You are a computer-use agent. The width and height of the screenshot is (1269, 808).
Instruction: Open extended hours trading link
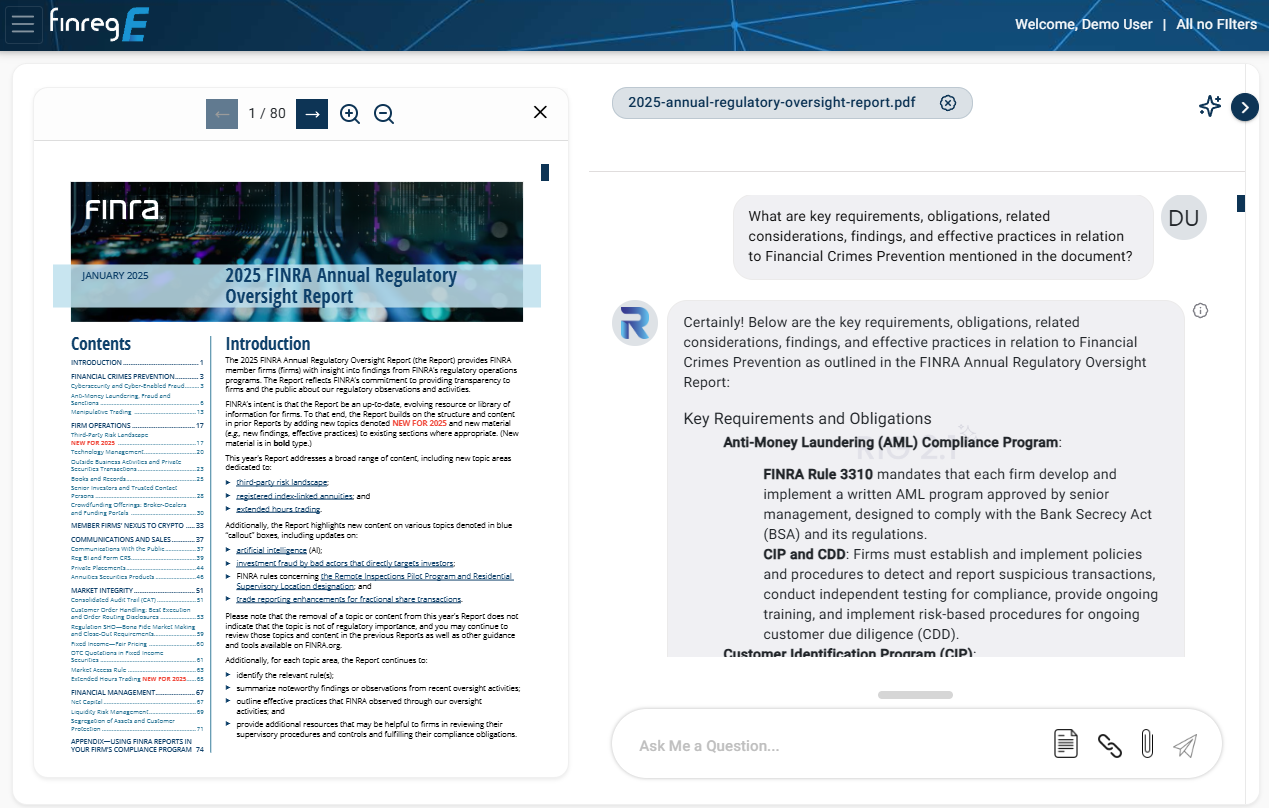point(278,509)
